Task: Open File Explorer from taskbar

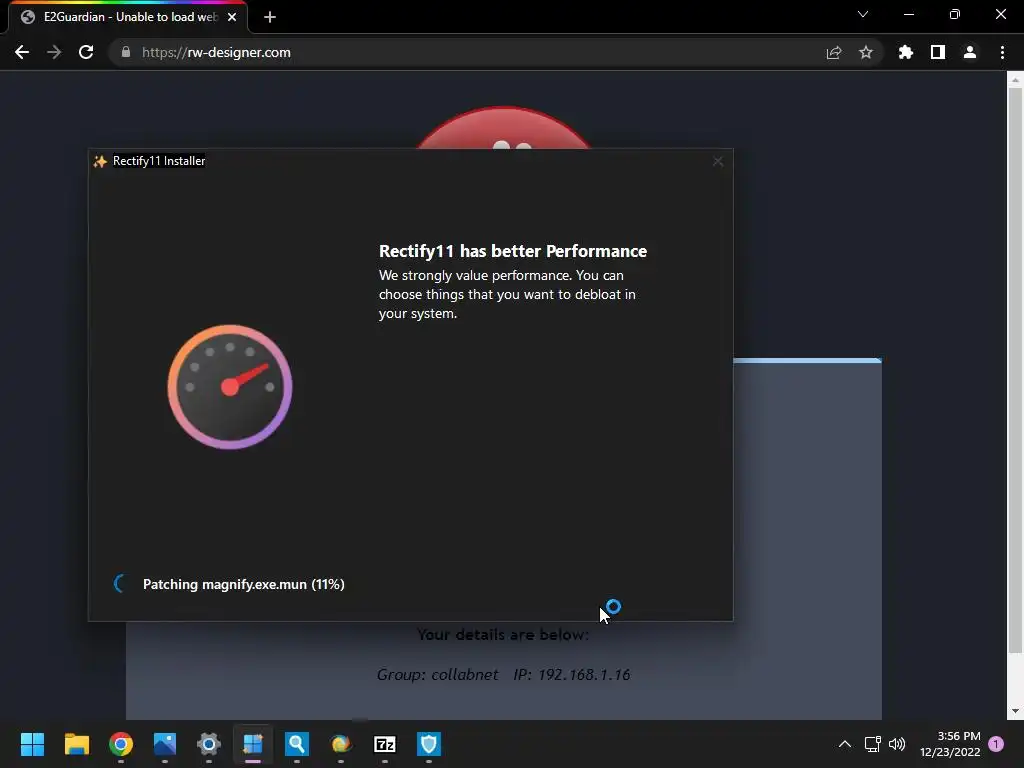Action: (x=76, y=744)
